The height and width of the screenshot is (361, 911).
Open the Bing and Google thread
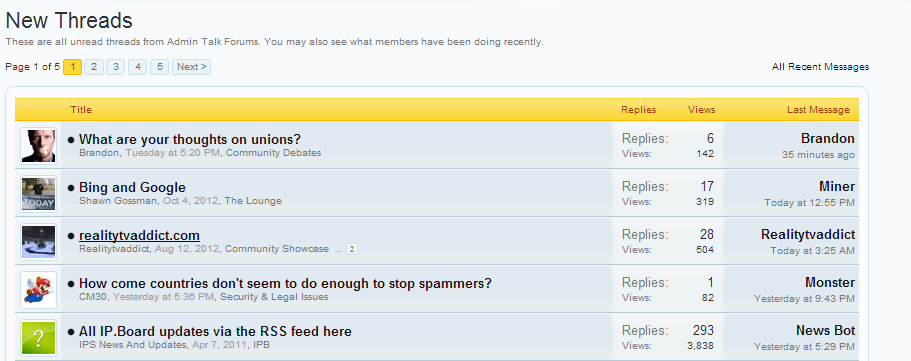(x=132, y=188)
